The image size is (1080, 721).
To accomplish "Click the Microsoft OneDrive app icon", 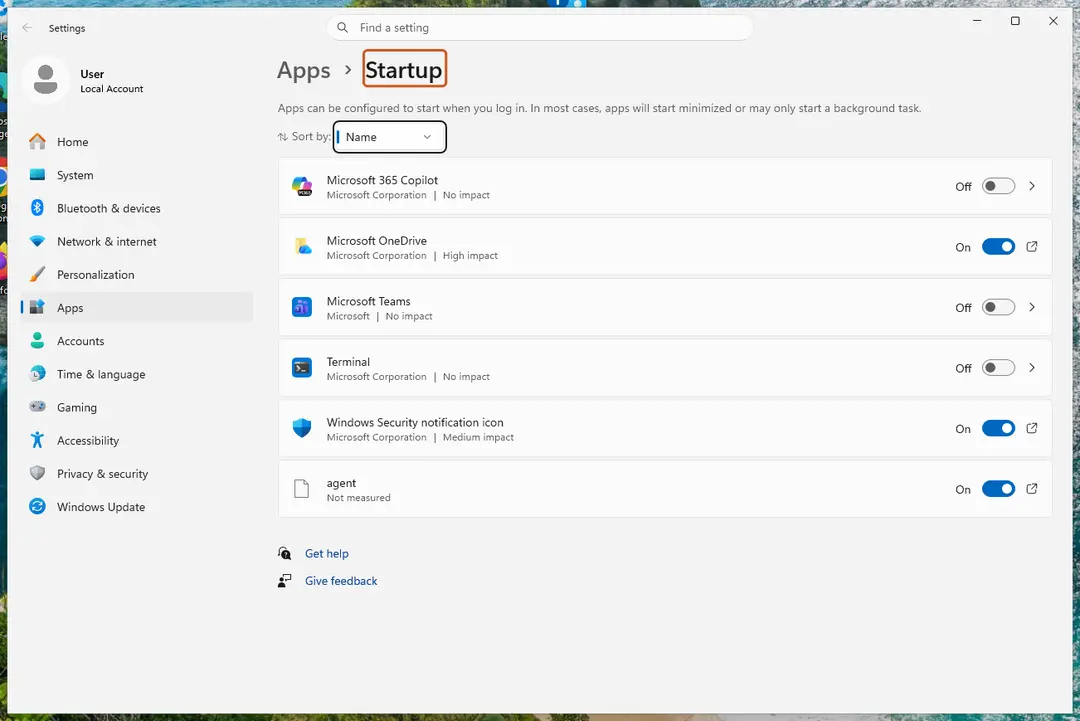I will pyautogui.click(x=302, y=247).
